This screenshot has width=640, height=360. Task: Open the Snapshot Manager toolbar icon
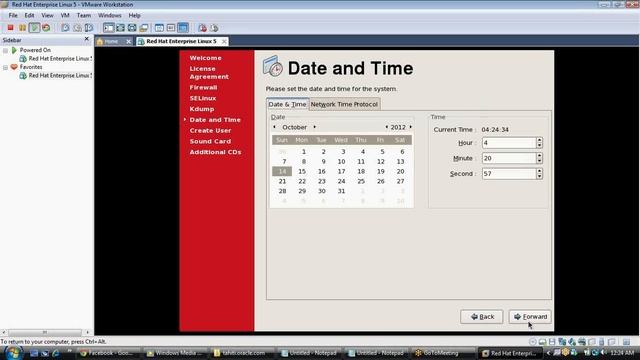coord(89,28)
